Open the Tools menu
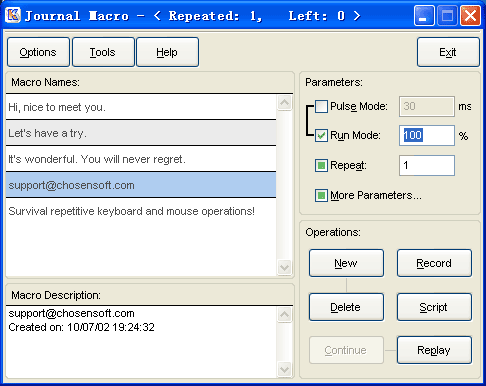This screenshot has height=386, width=486. (103, 52)
